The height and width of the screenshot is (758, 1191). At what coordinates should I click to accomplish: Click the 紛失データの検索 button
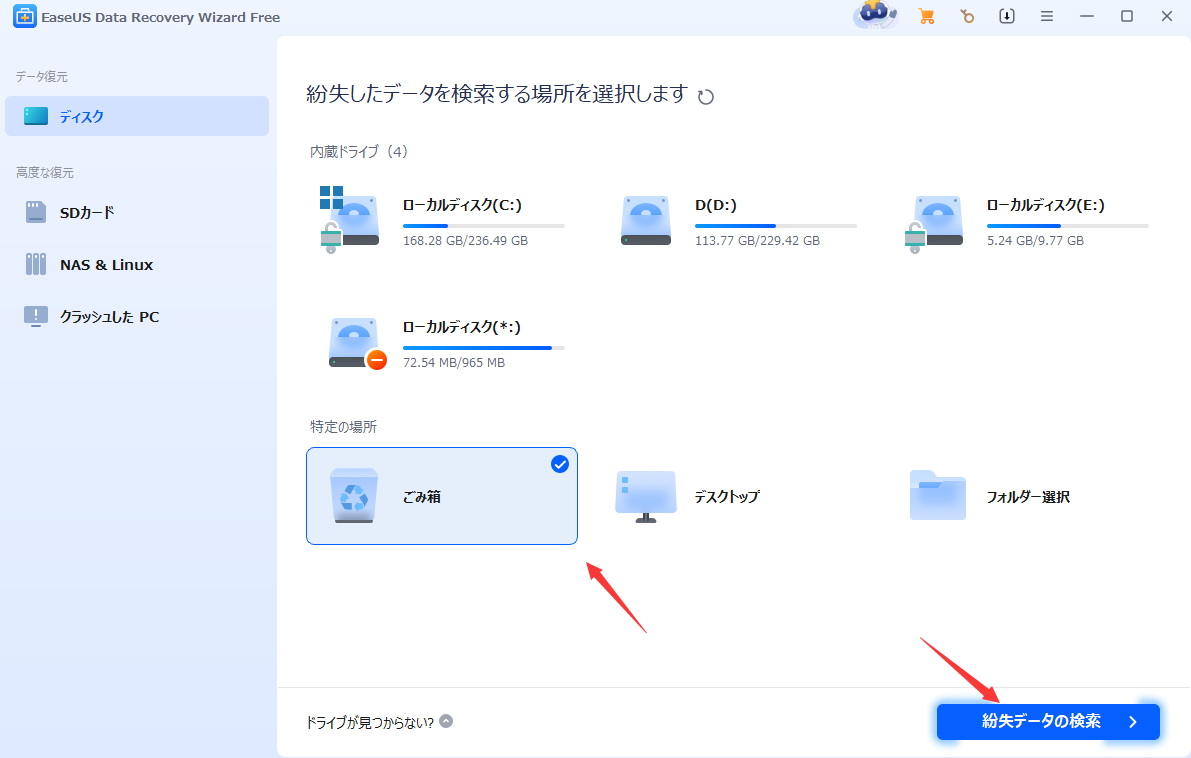click(1047, 721)
